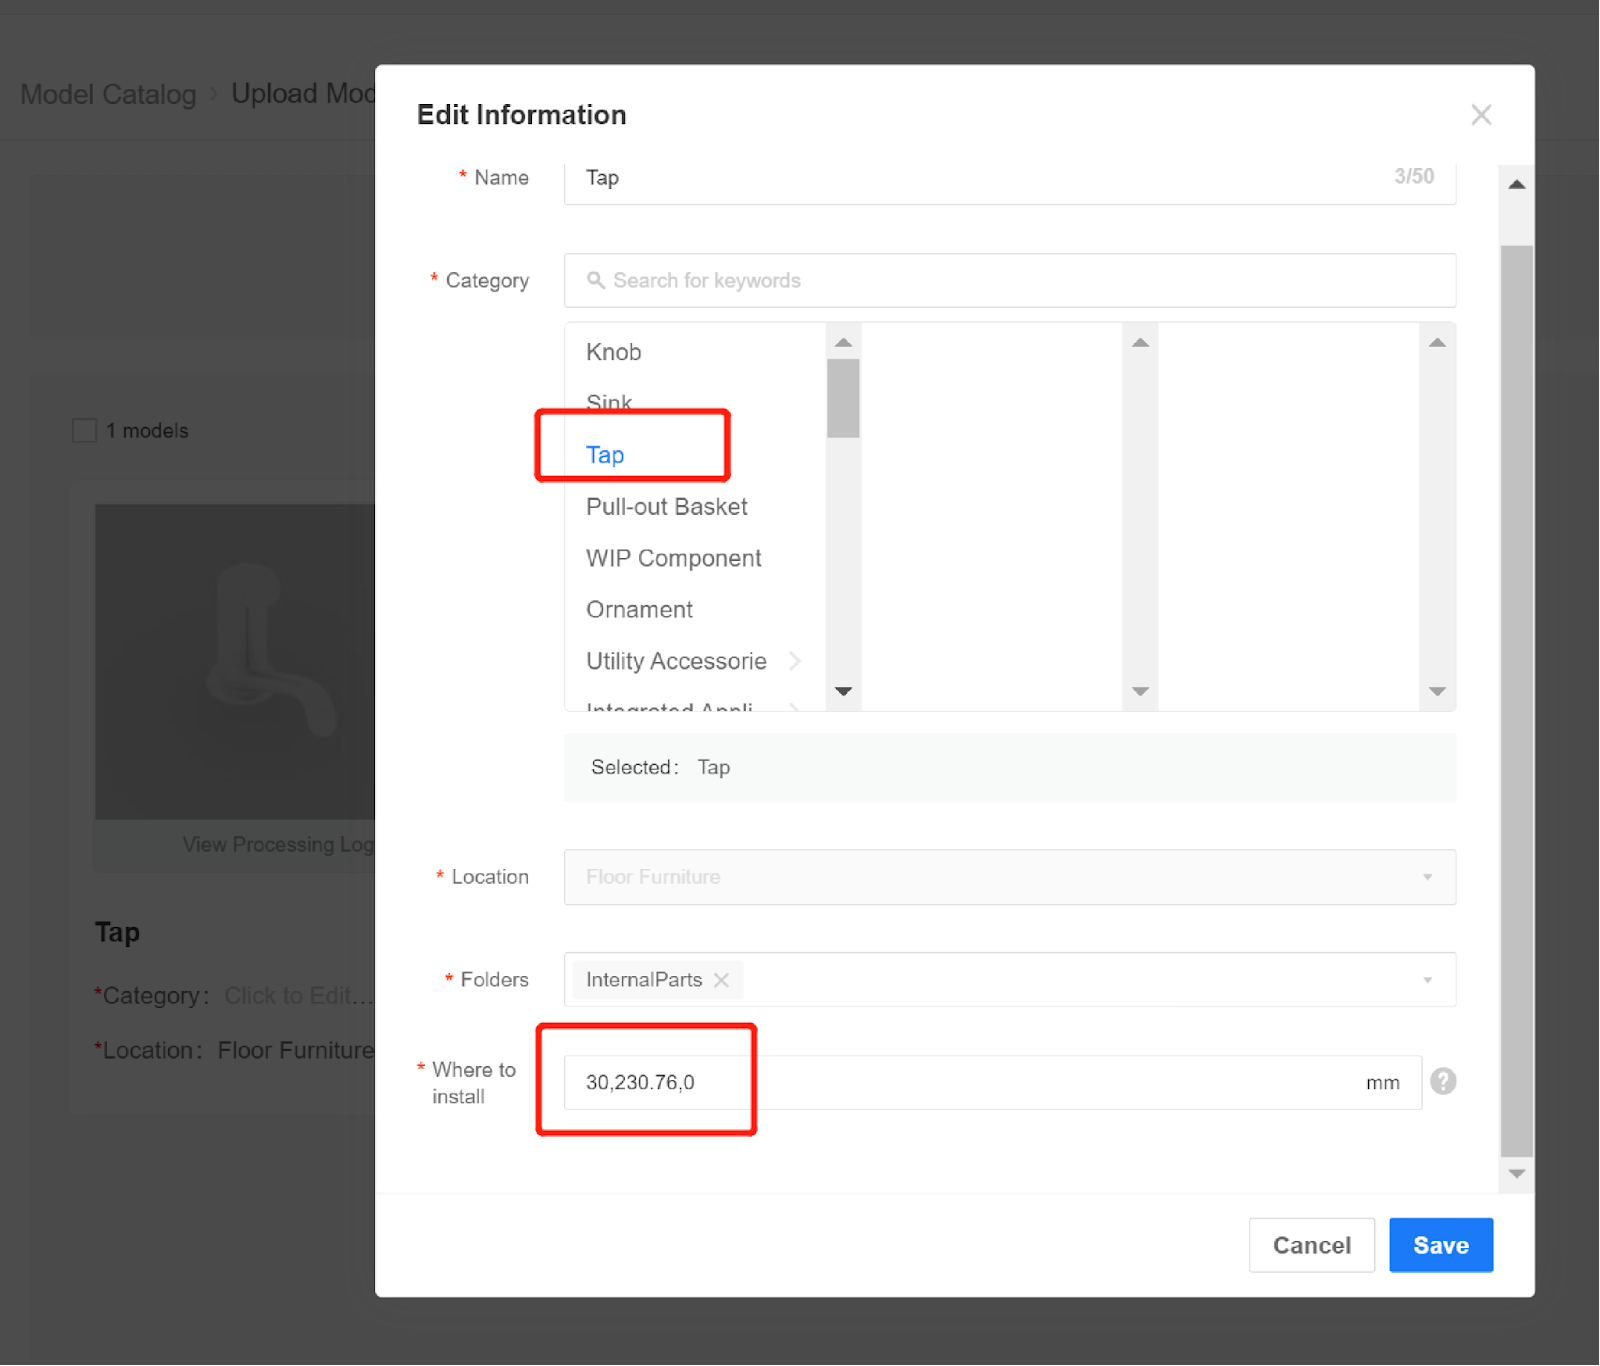Click the Cancel button
The width and height of the screenshot is (1600, 1366).
1311,1245
